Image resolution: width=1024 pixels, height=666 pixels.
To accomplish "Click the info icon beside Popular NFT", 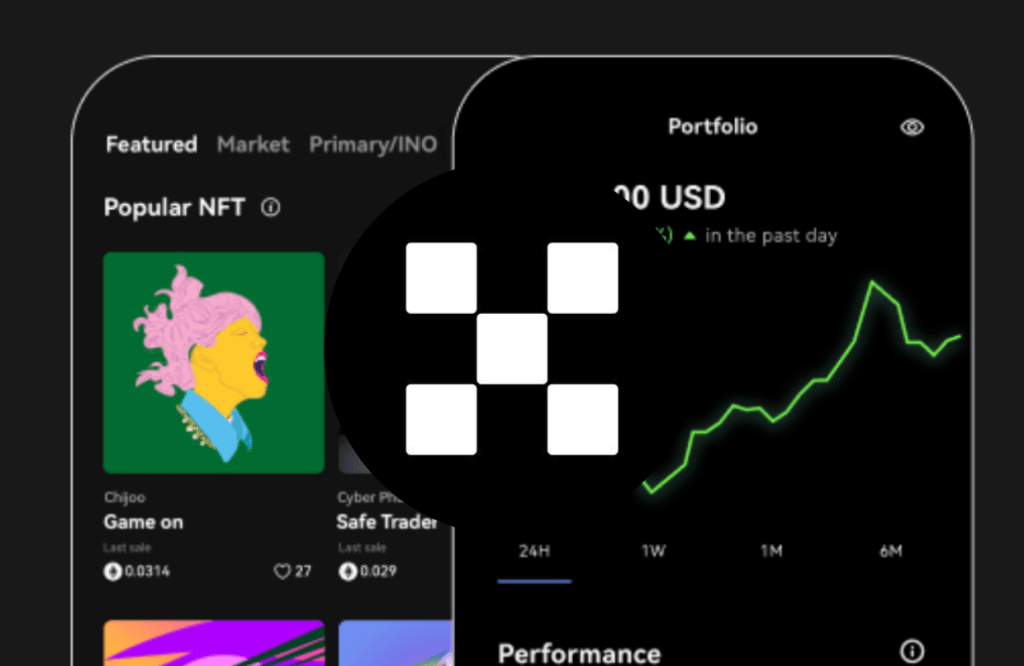I will pos(271,208).
